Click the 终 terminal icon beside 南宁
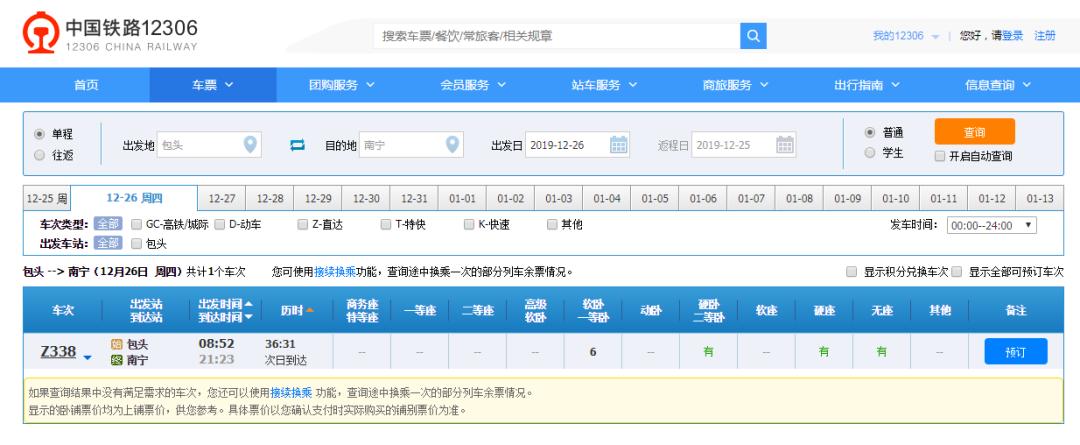The width and height of the screenshot is (1080, 445). (x=116, y=360)
